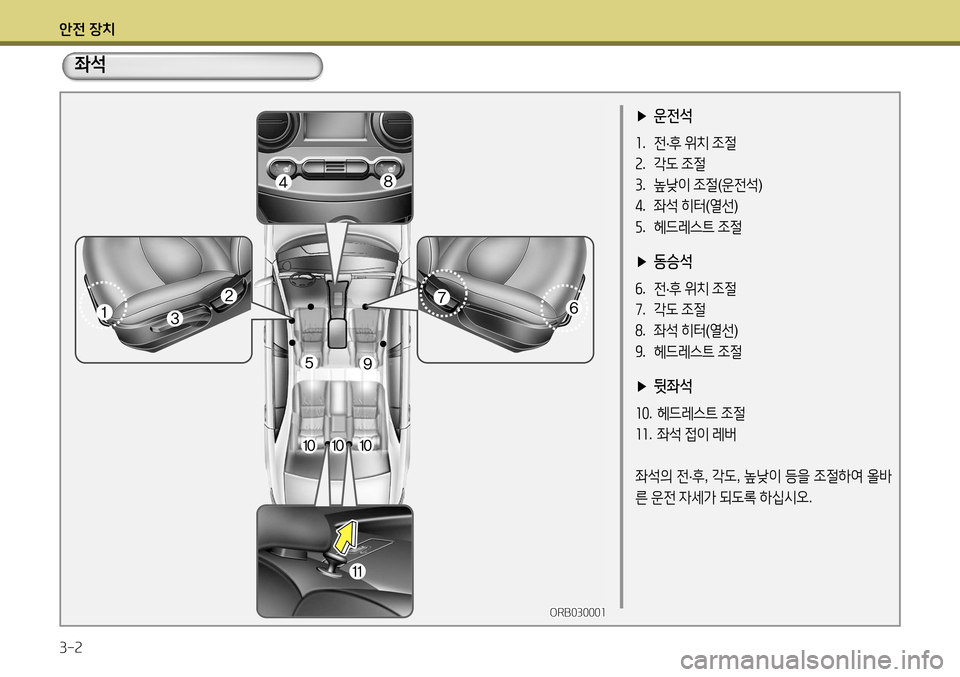Click callout number 8 on console image
The height and width of the screenshot is (677, 960).
pyautogui.click(x=388, y=181)
